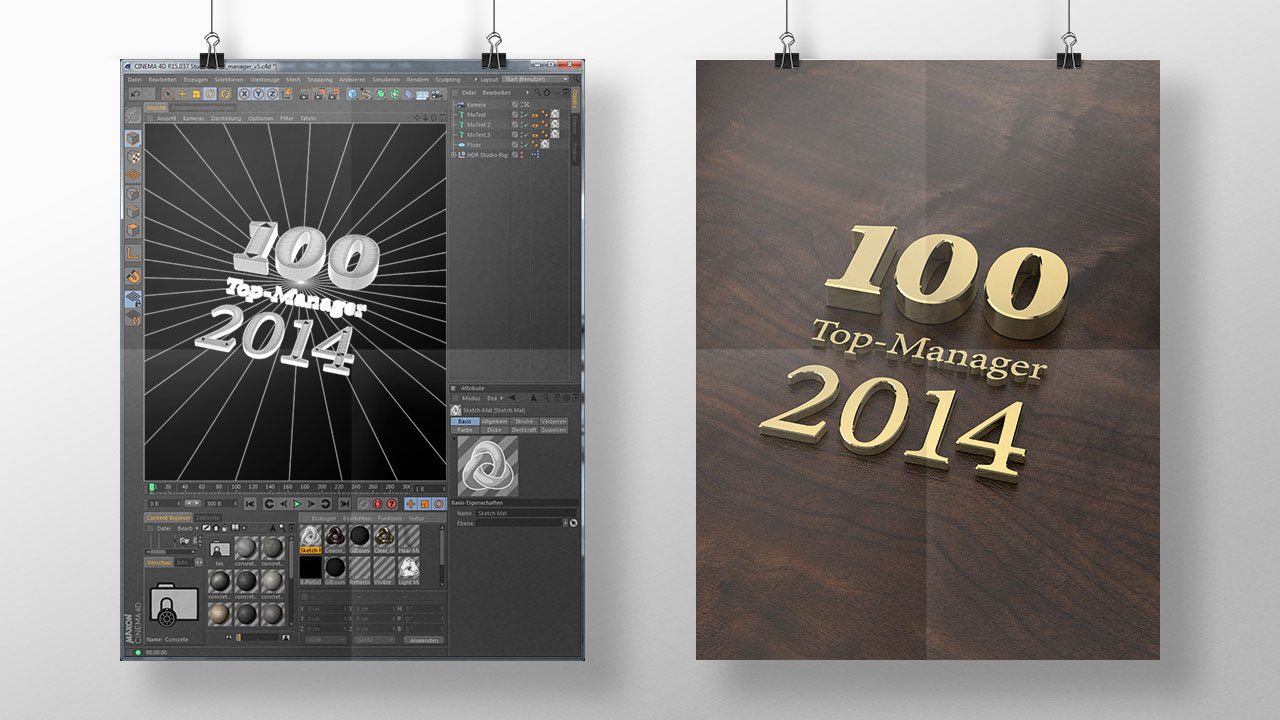
Task: Open the Datei menu in menu bar
Action: (x=134, y=79)
